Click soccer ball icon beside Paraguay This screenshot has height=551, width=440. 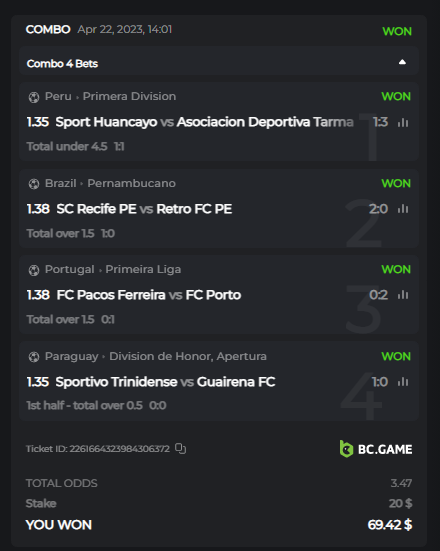tap(34, 357)
